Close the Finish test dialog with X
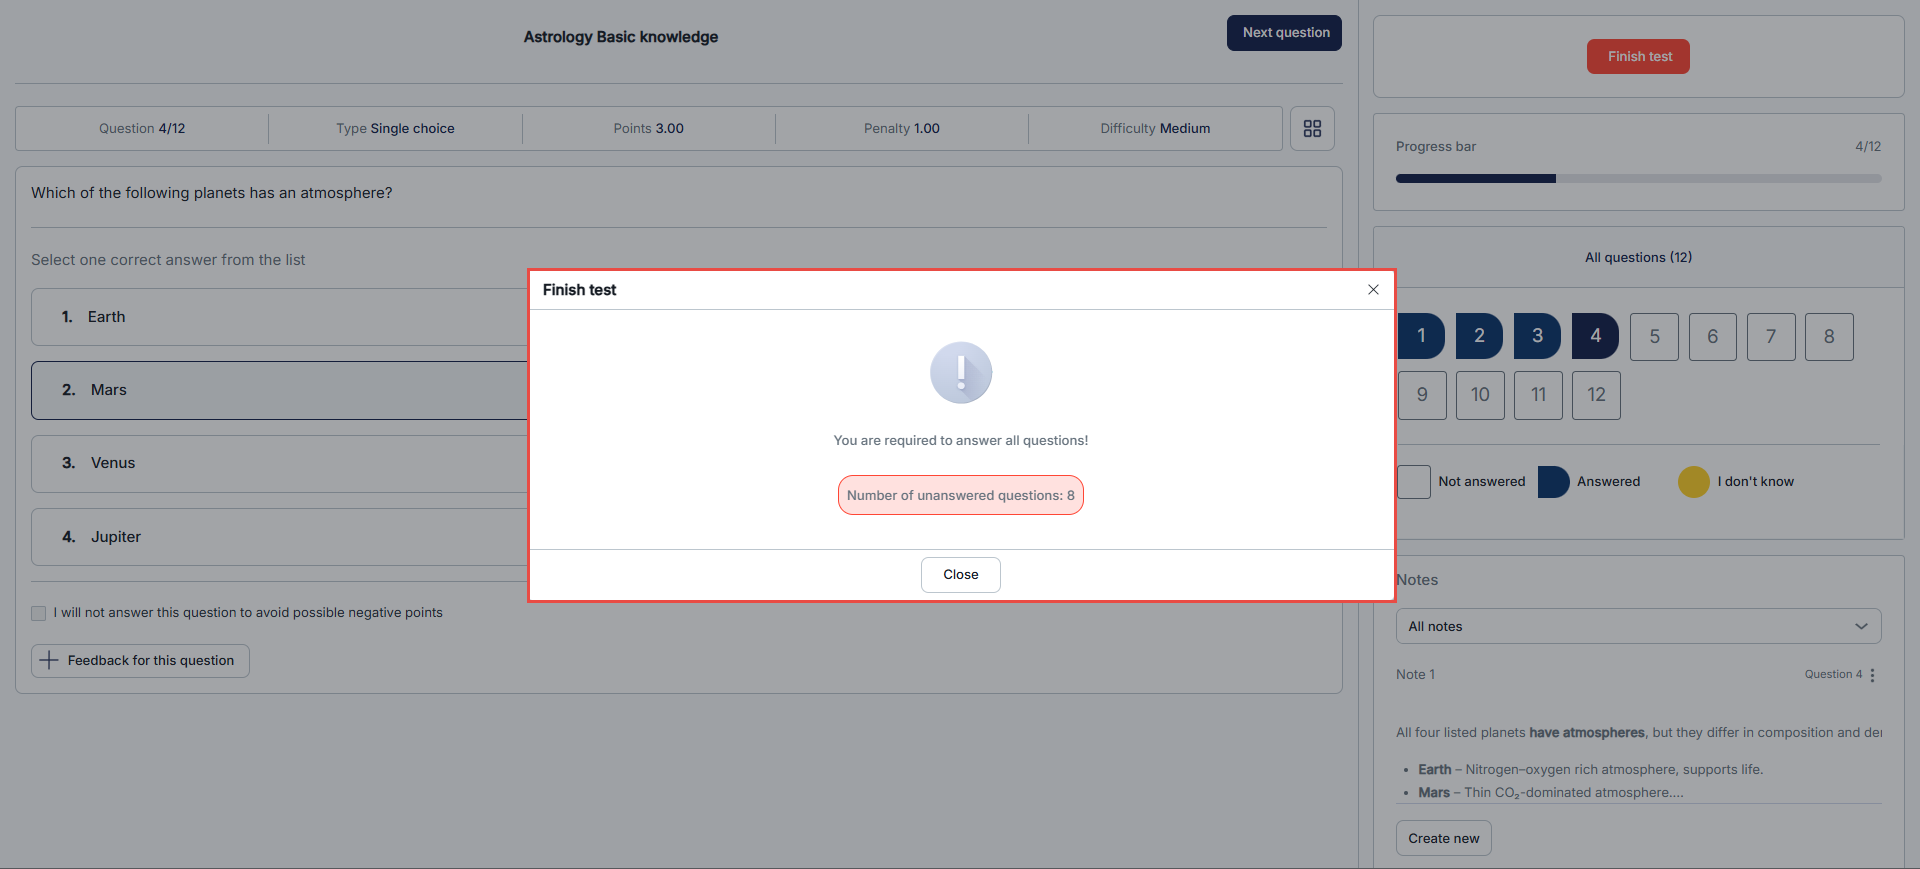Screen dimensions: 1920x869 (1373, 289)
